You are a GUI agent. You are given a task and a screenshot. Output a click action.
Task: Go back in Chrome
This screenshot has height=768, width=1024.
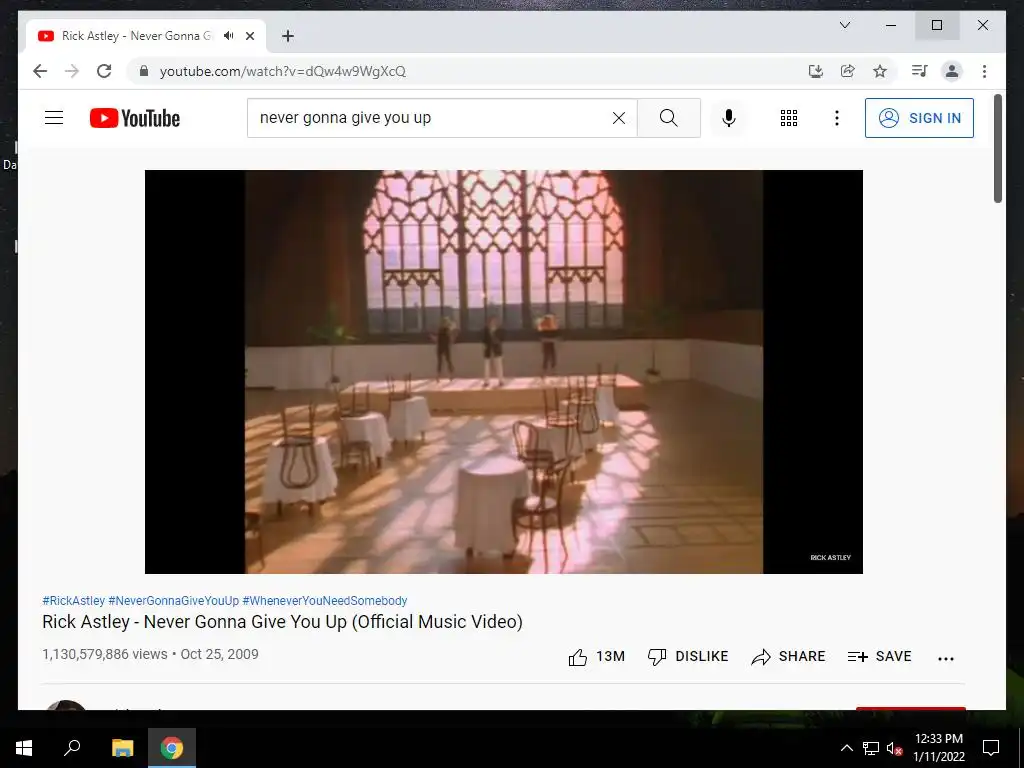pos(40,71)
